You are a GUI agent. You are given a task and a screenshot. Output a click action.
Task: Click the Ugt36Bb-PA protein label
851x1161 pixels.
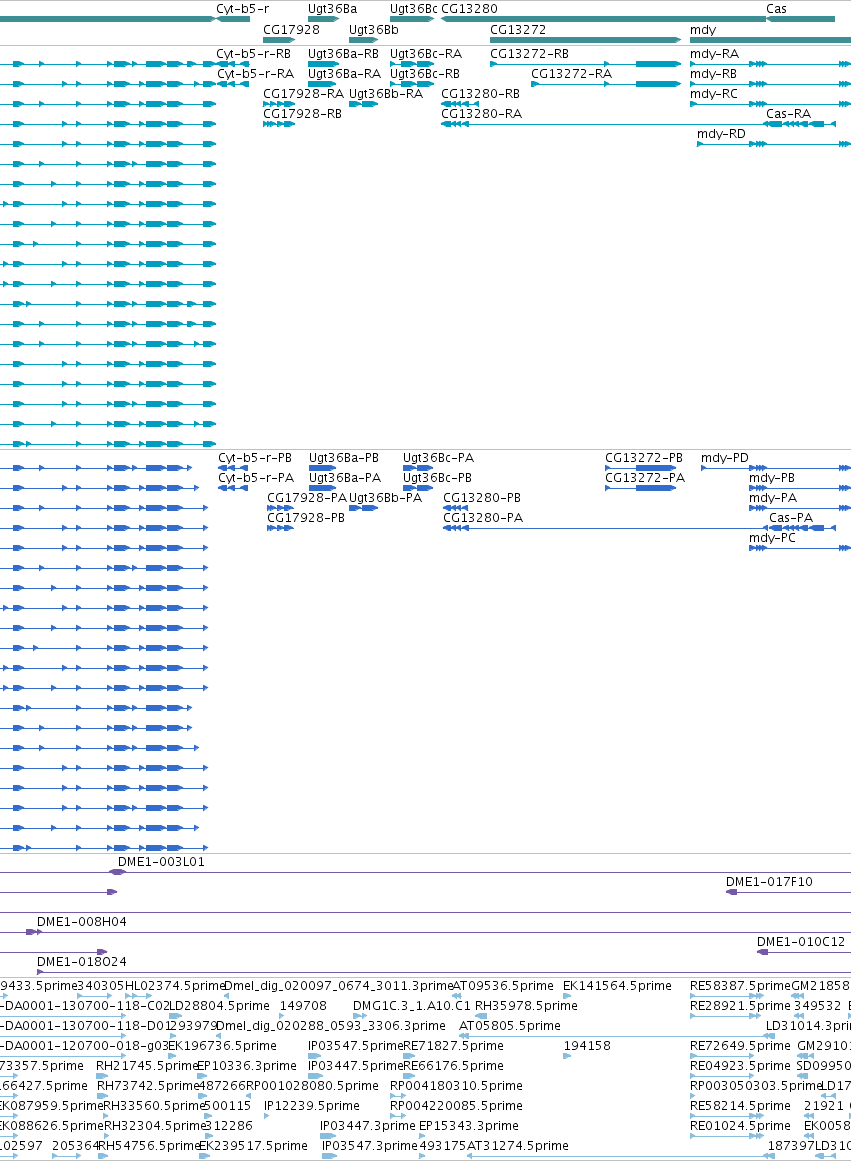click(x=386, y=498)
